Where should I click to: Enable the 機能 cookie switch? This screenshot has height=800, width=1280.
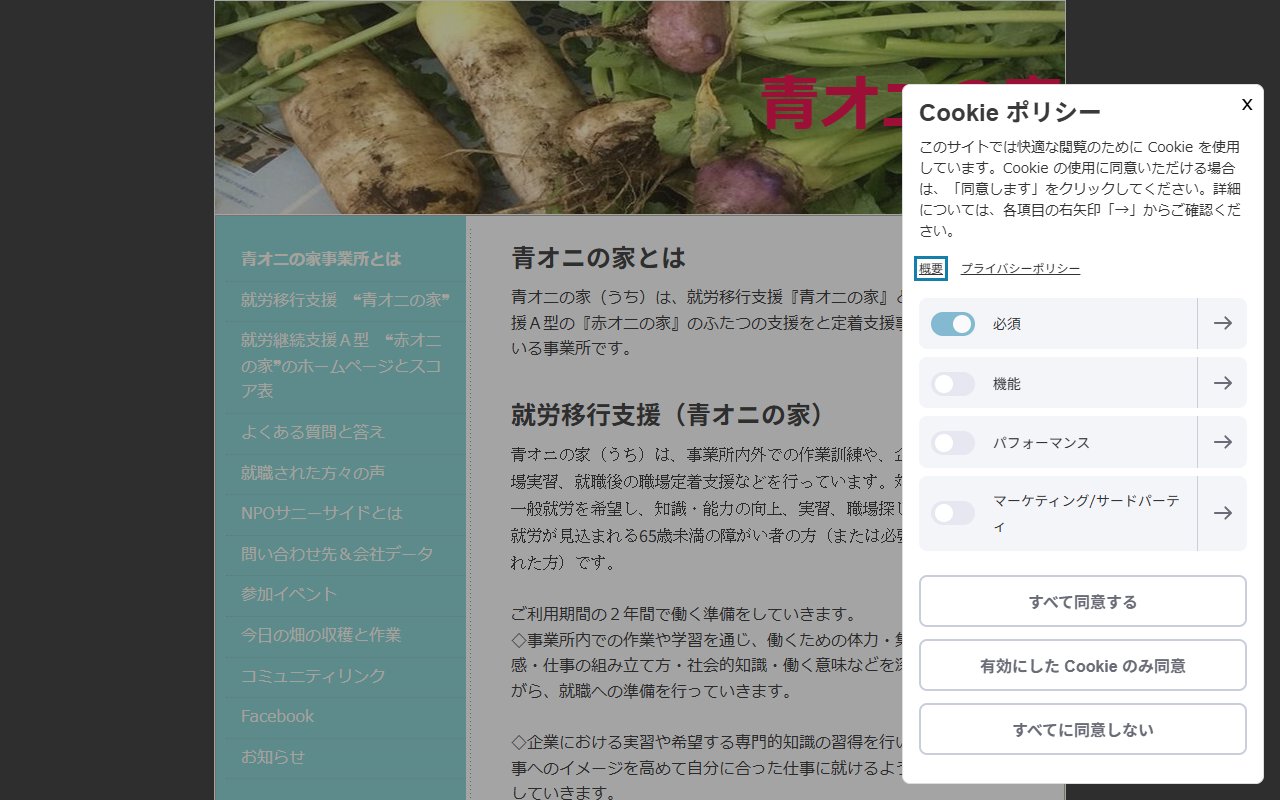point(953,384)
